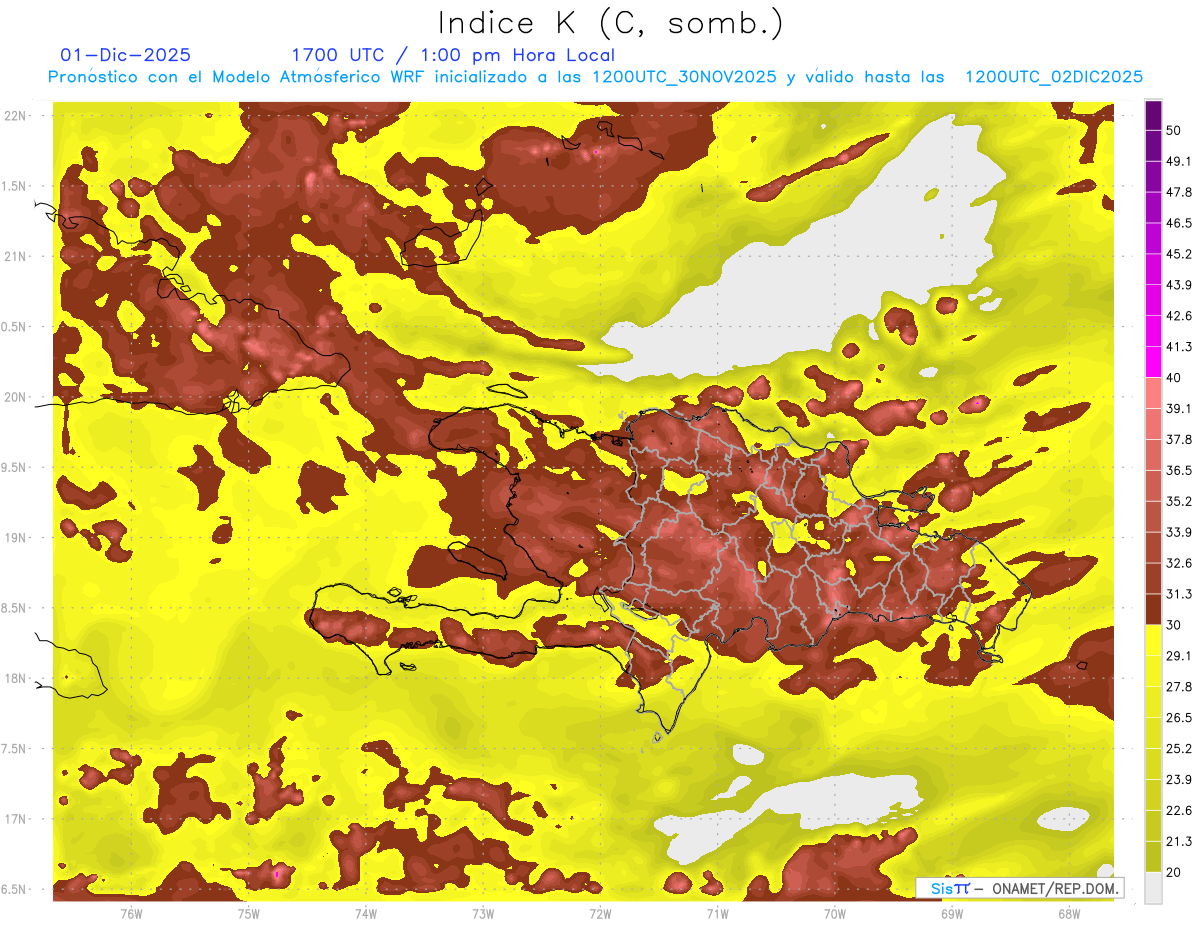Click the colorbar value '36.5'

pyautogui.click(x=1178, y=470)
